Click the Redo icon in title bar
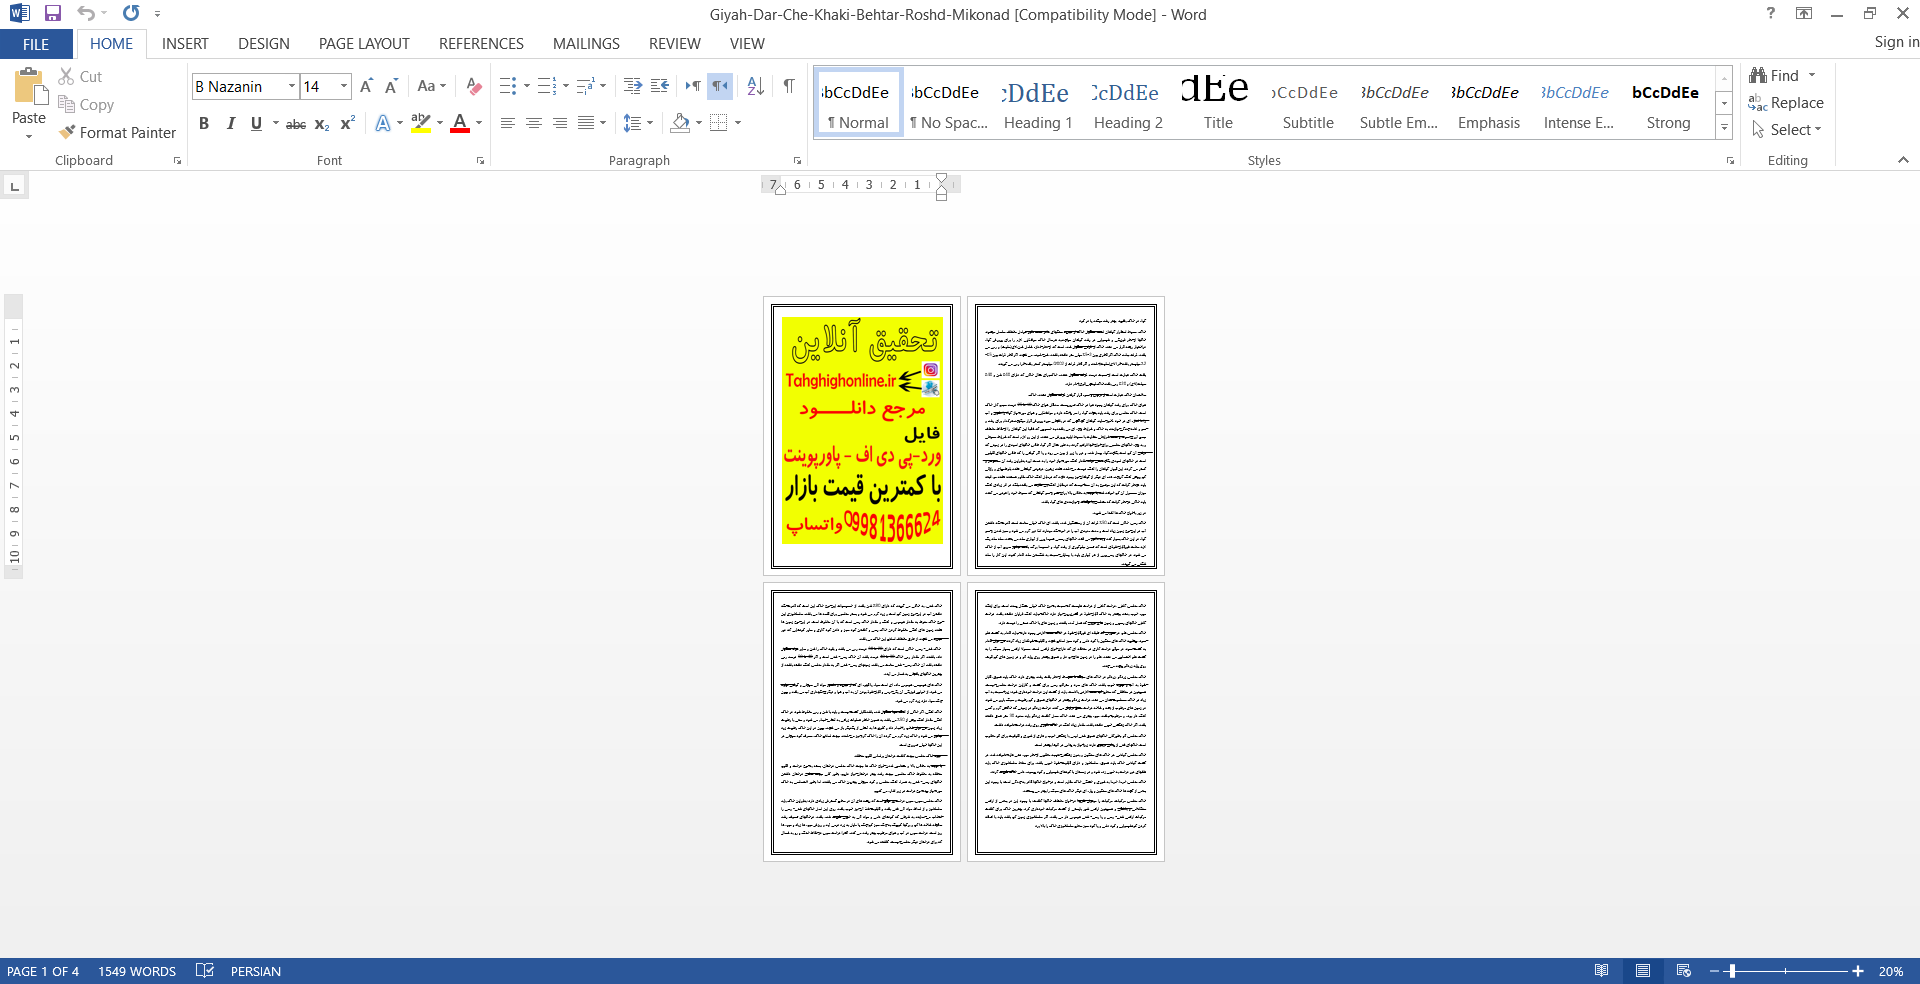 pos(131,14)
